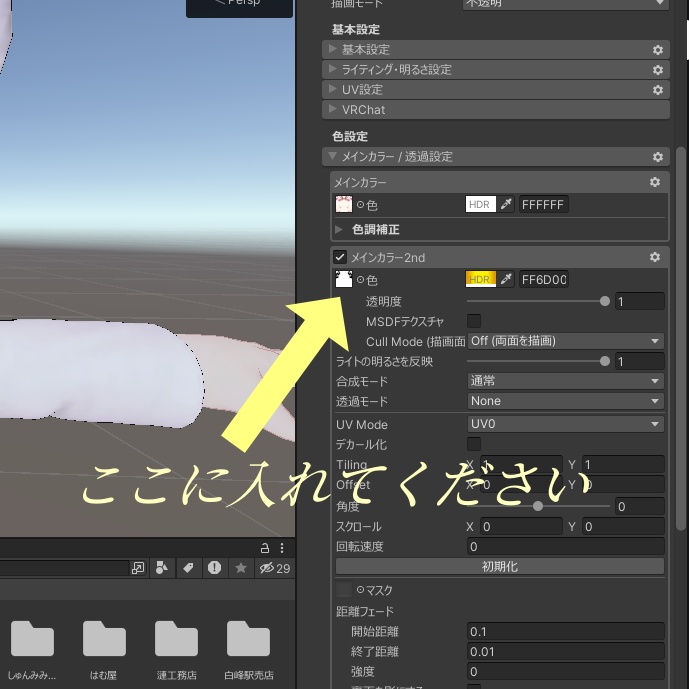Viewport: 689px width, 689px height.
Task: Click 角度 value field
Action: pyautogui.click(x=639, y=507)
